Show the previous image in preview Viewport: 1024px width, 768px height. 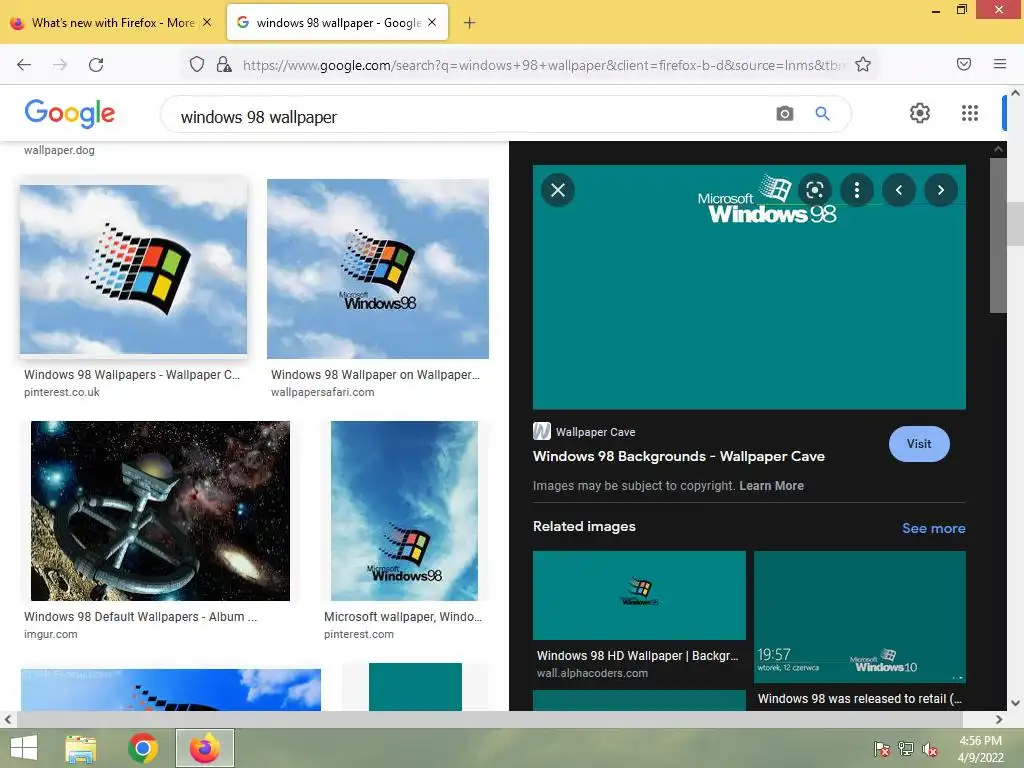pyautogui.click(x=899, y=190)
